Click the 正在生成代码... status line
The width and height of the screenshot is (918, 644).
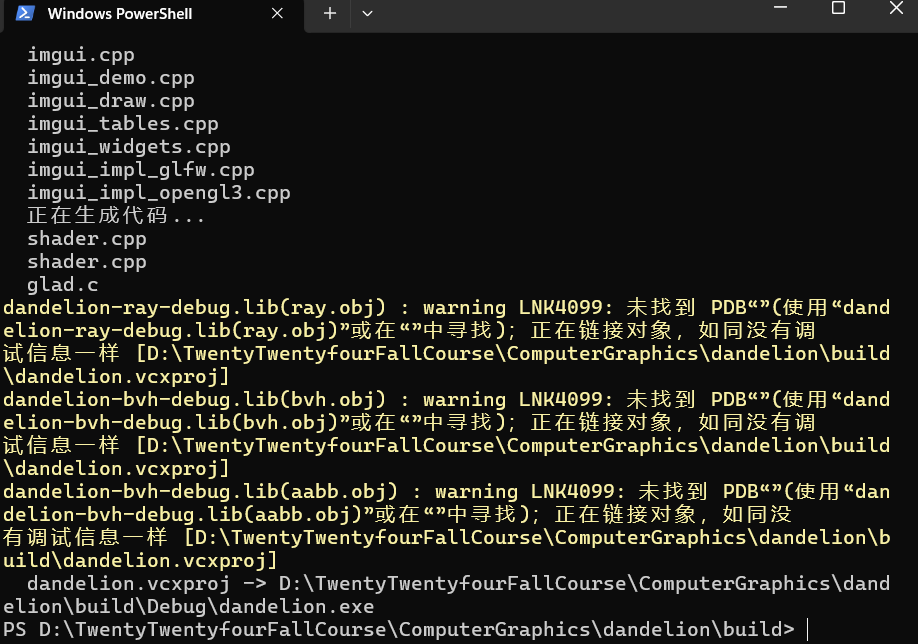tap(115, 215)
